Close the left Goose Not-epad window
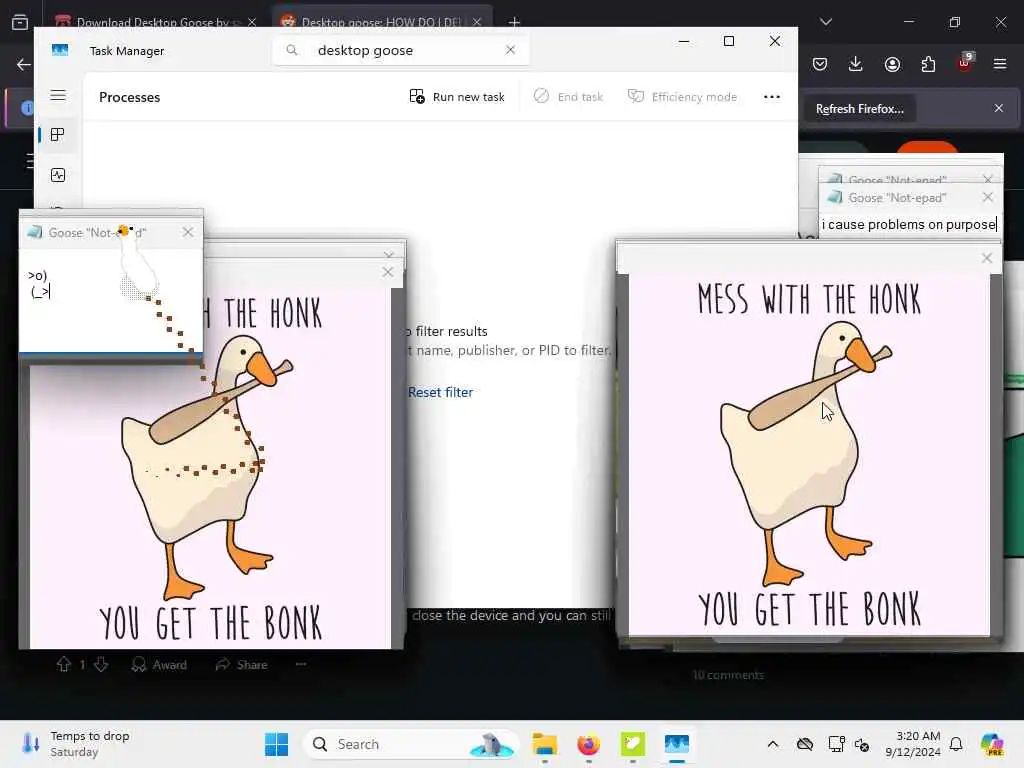This screenshot has width=1024, height=768. (188, 232)
